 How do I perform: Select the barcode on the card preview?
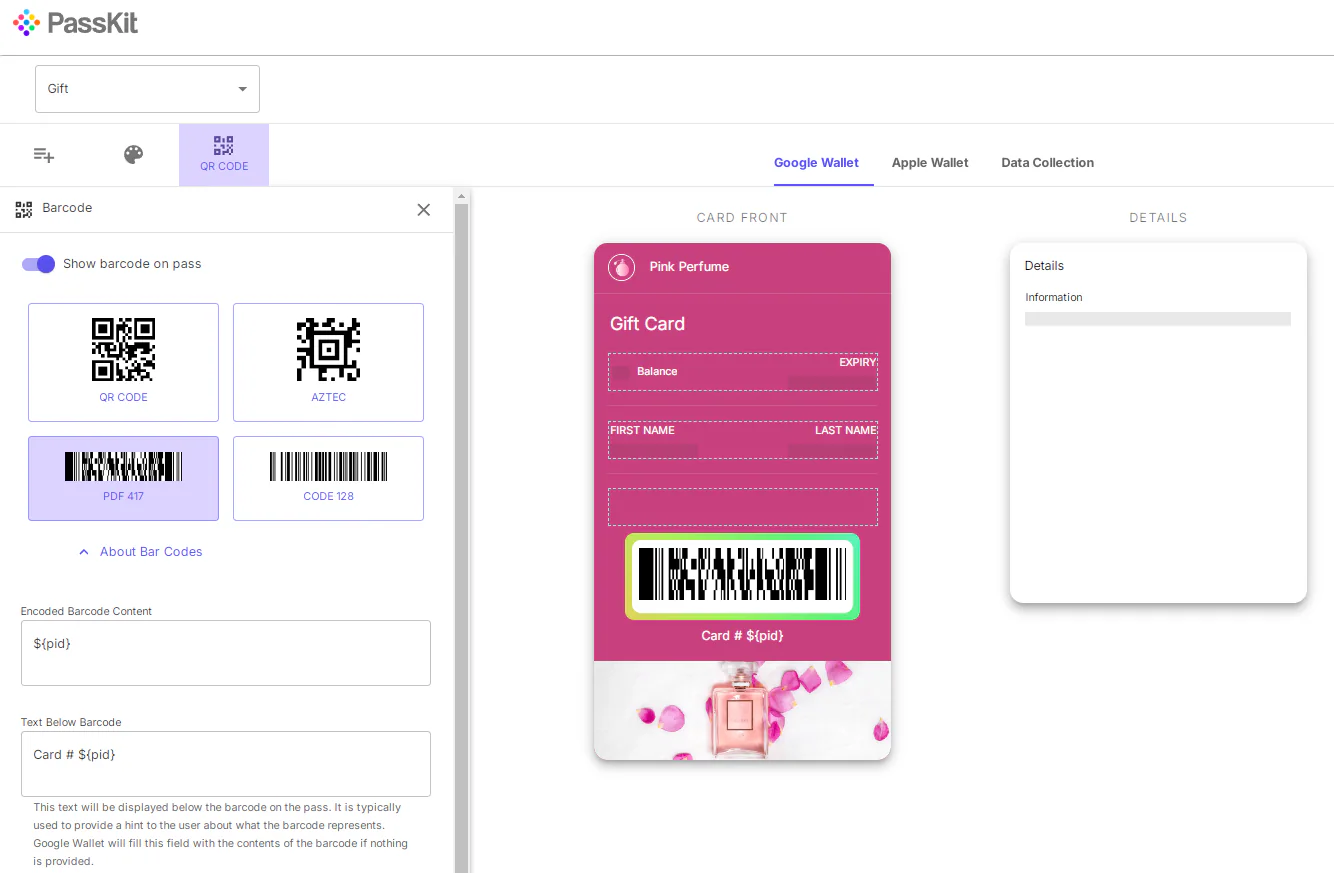(742, 576)
